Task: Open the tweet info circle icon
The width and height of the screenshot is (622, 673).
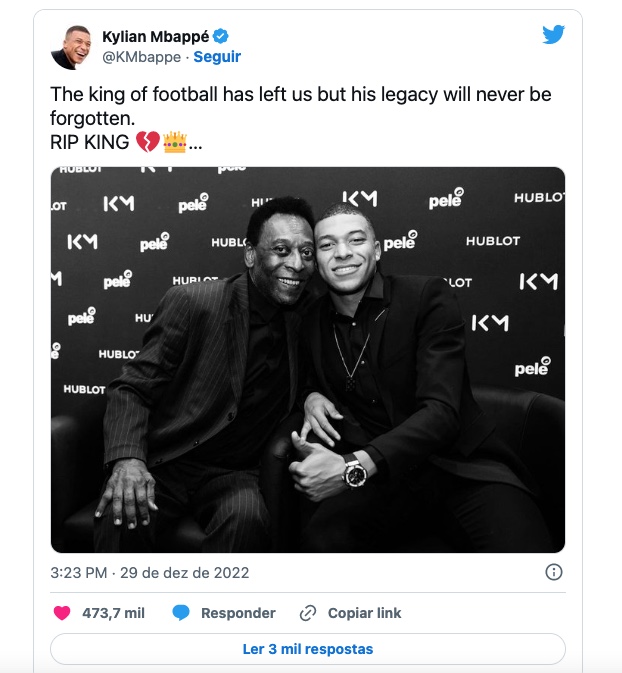Action: click(x=553, y=573)
